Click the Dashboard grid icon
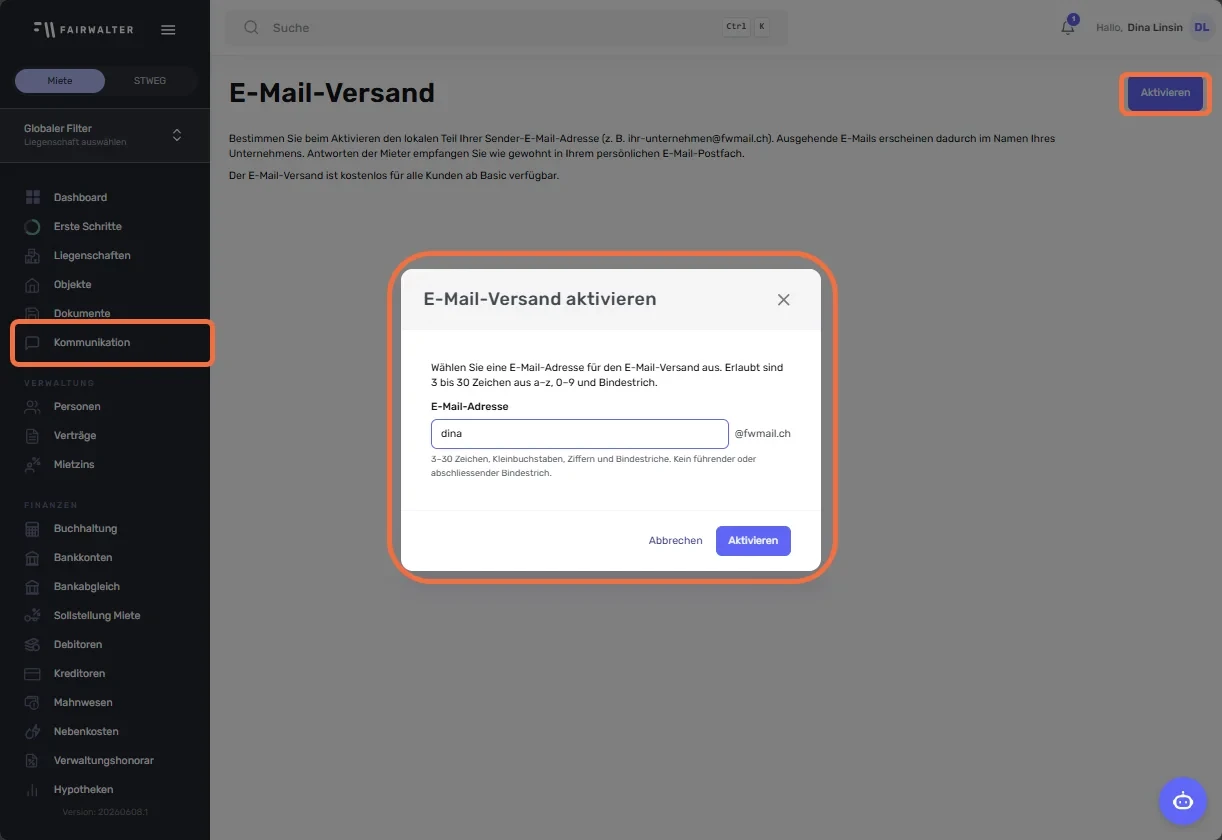 point(33,197)
